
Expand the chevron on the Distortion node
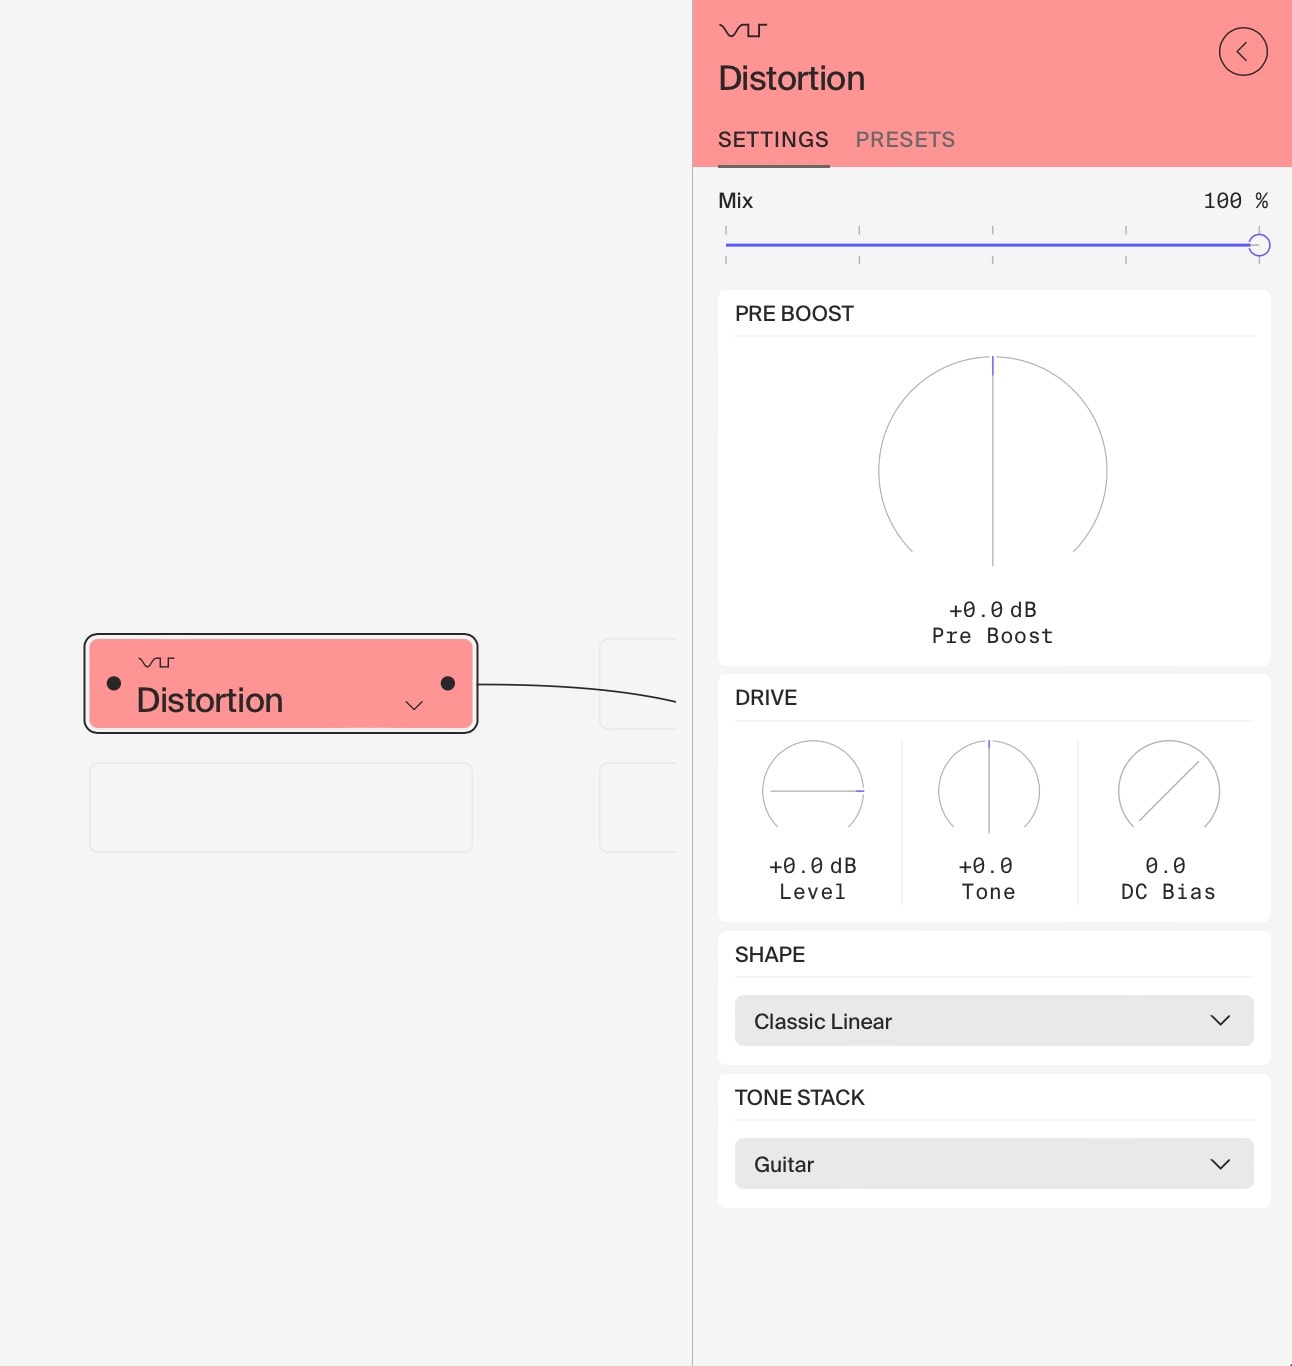point(413,705)
